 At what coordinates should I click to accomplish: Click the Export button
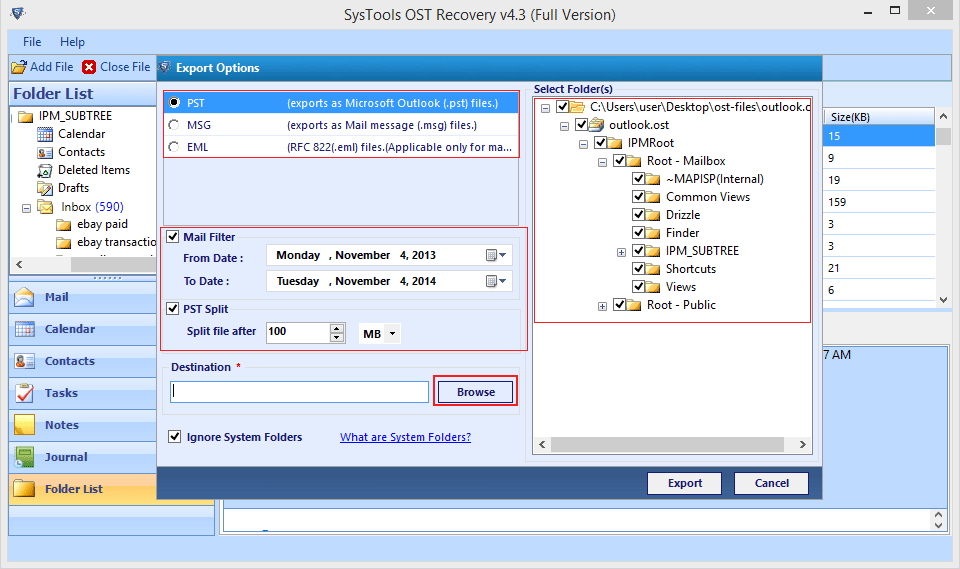pyautogui.click(x=684, y=483)
